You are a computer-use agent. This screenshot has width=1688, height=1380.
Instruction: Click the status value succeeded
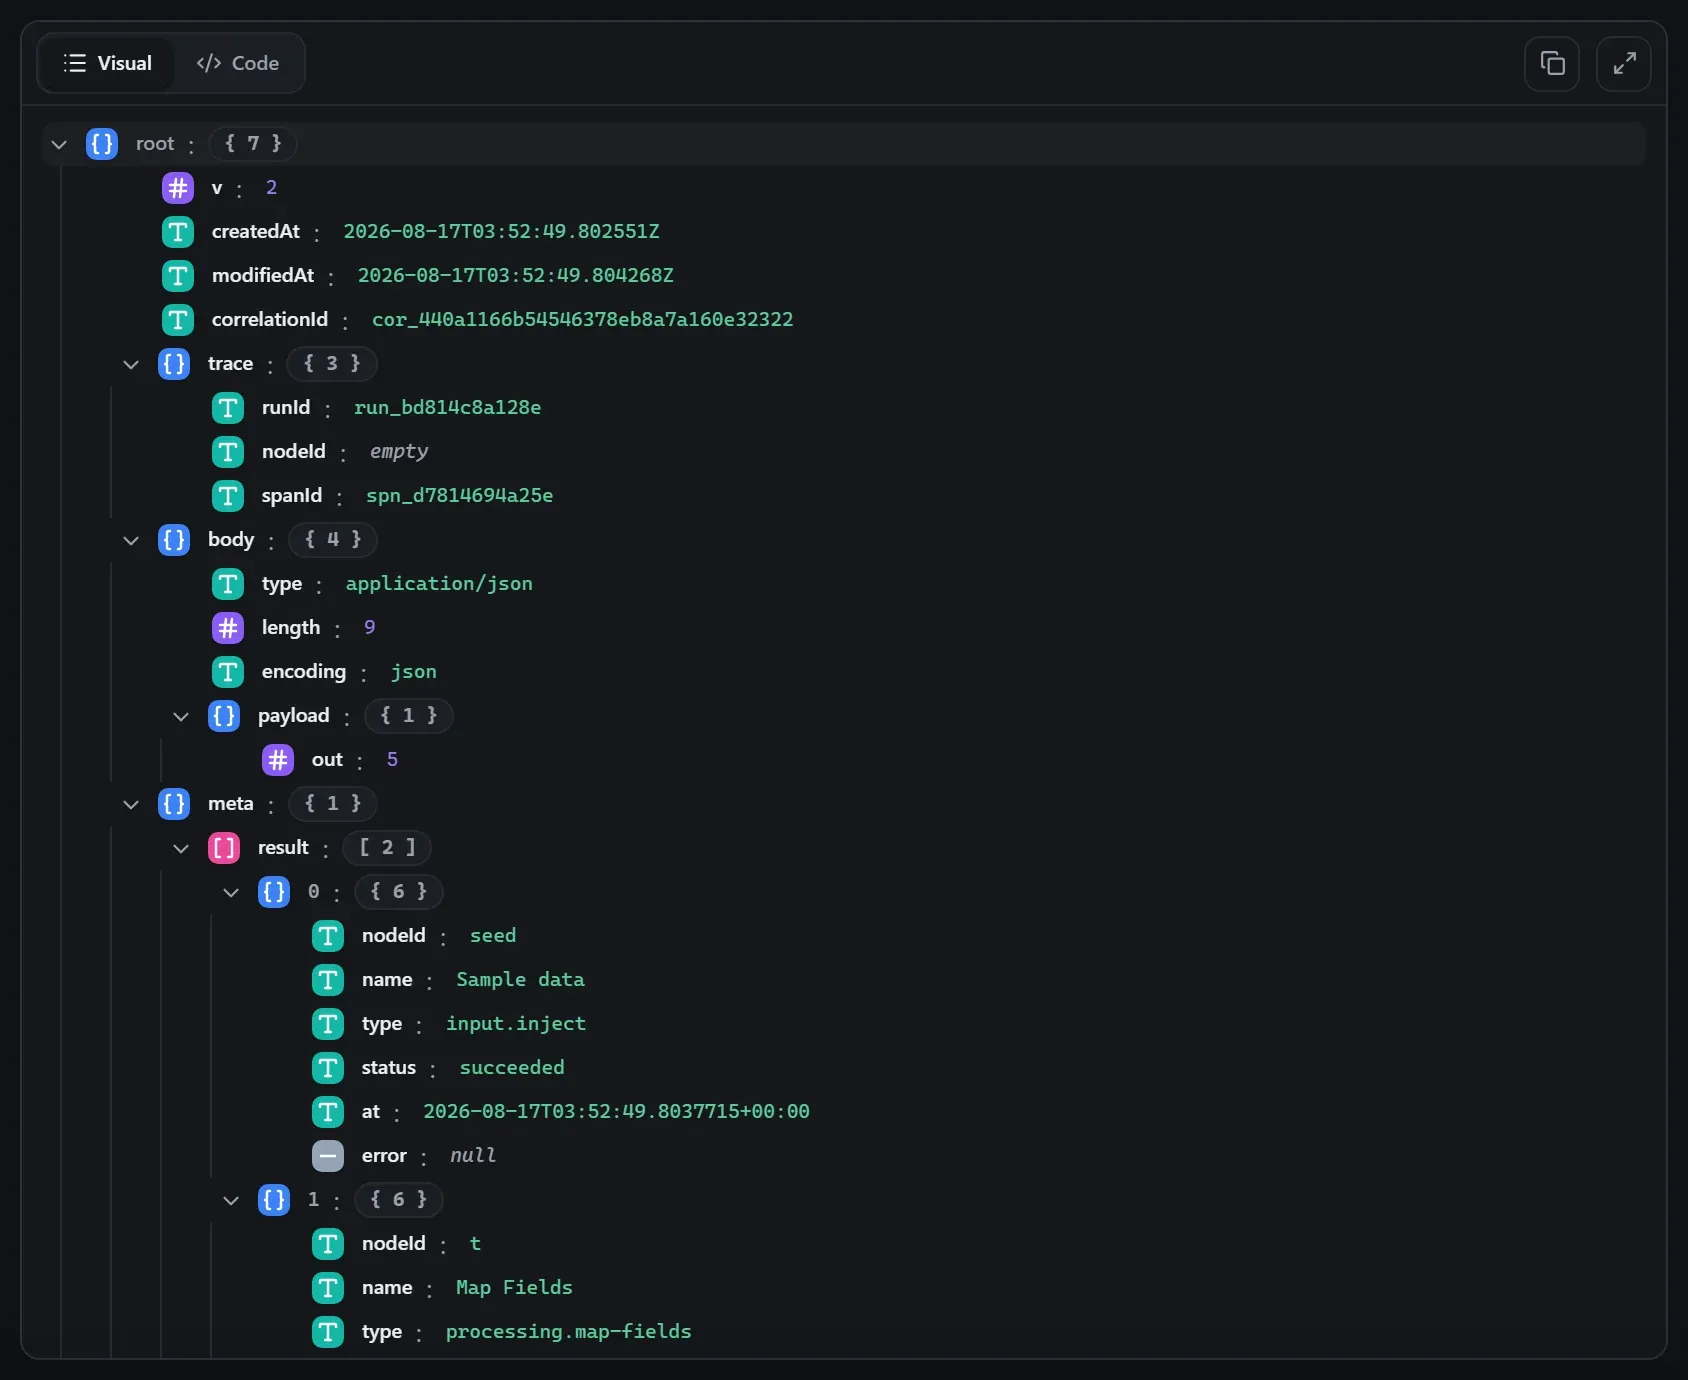(x=512, y=1068)
